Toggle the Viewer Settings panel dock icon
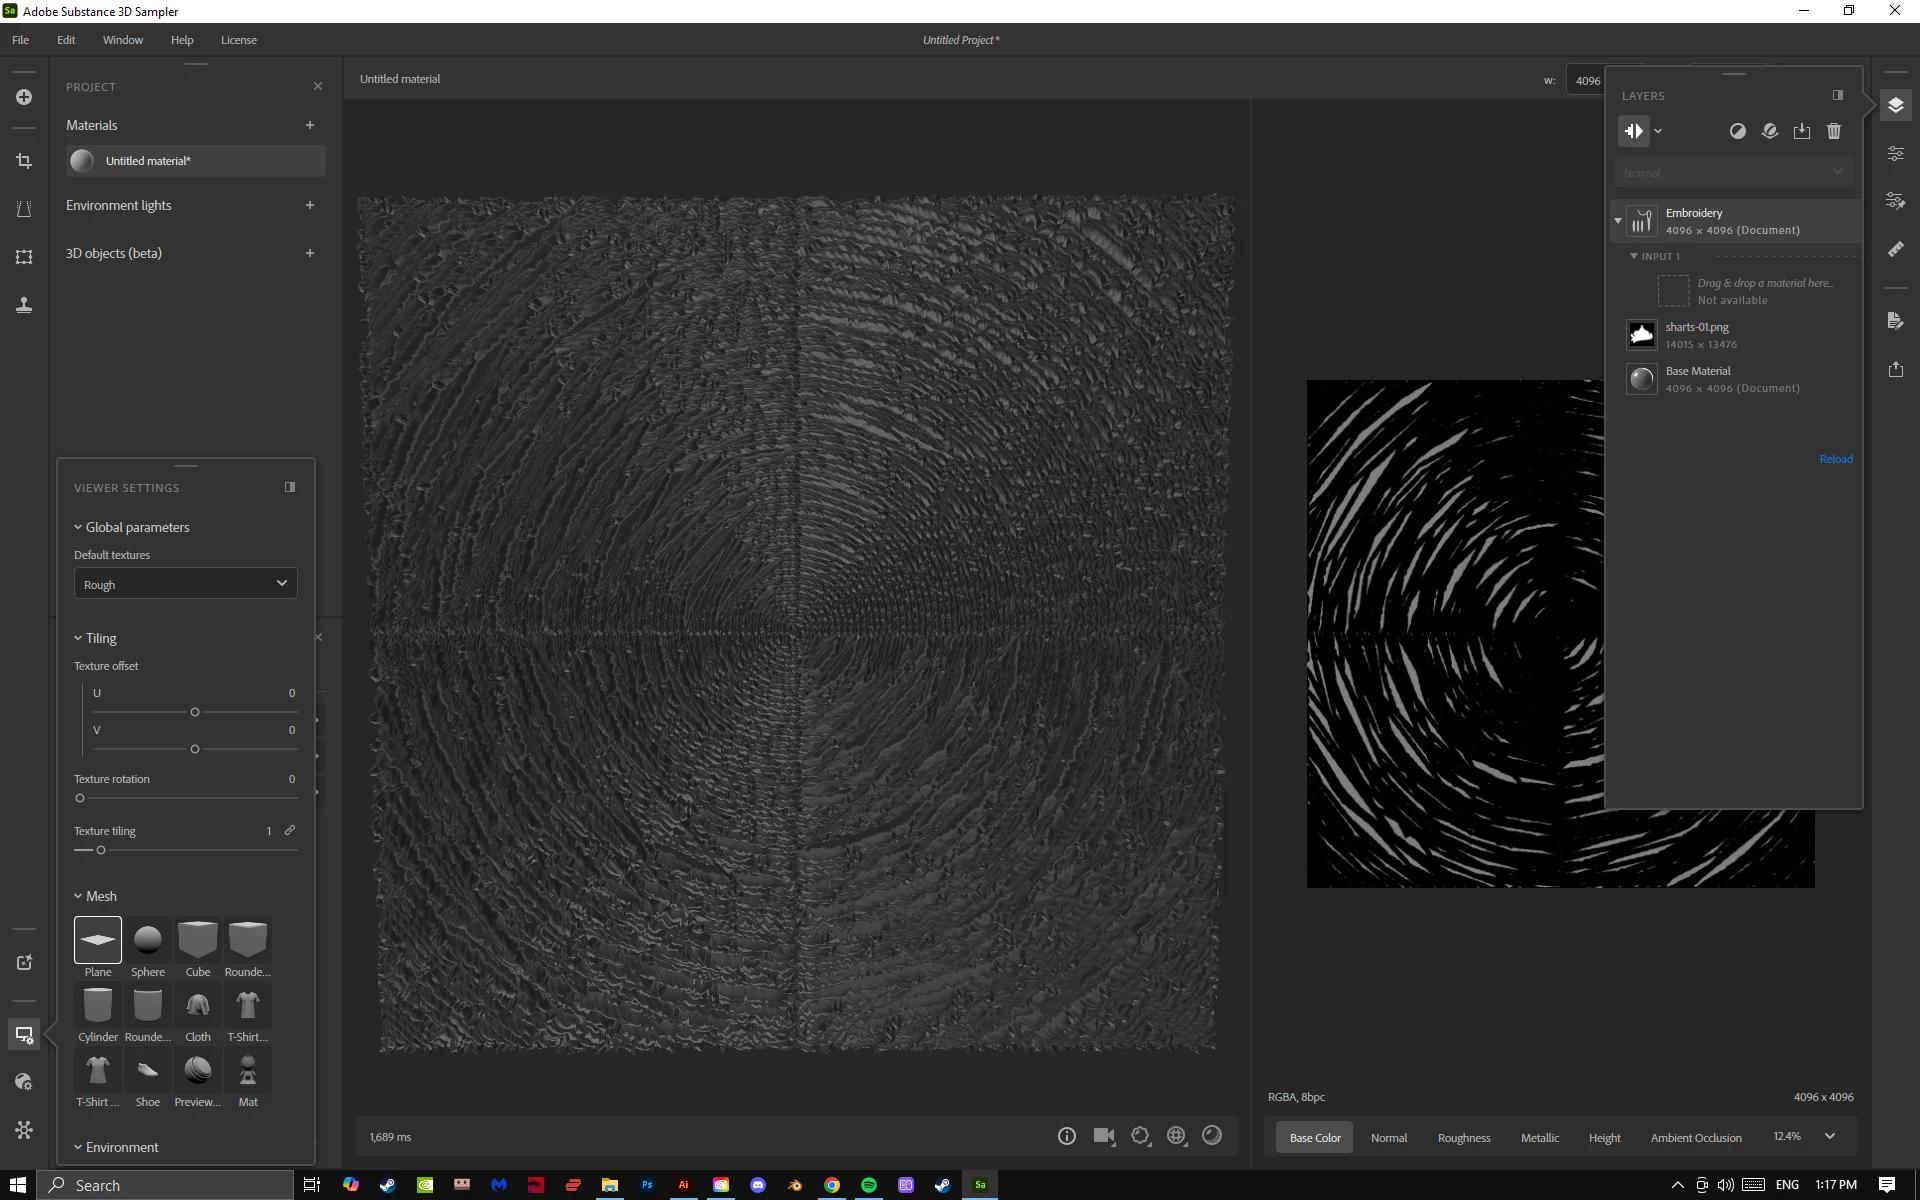1920x1200 pixels. pyautogui.click(x=290, y=487)
